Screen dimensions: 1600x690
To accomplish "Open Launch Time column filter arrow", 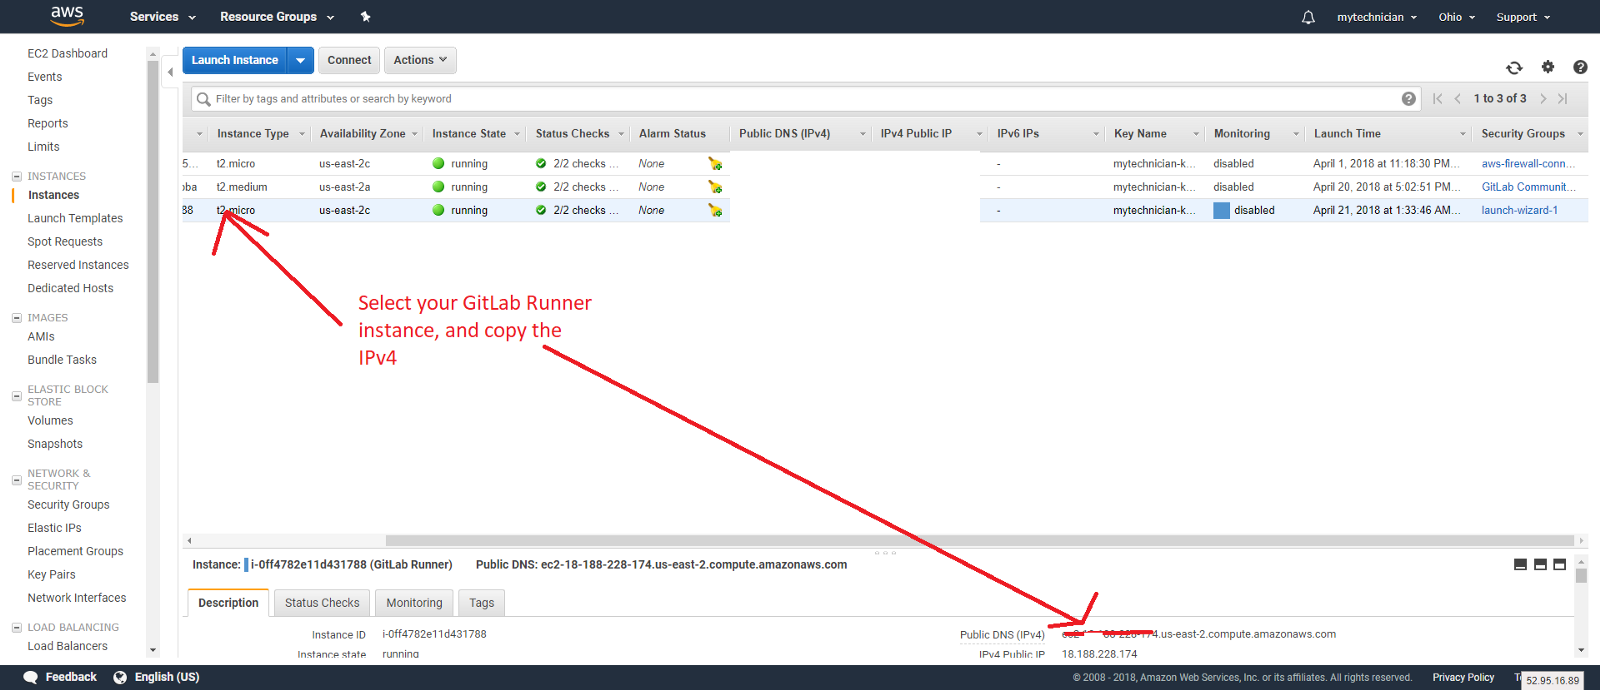I will click(1463, 134).
